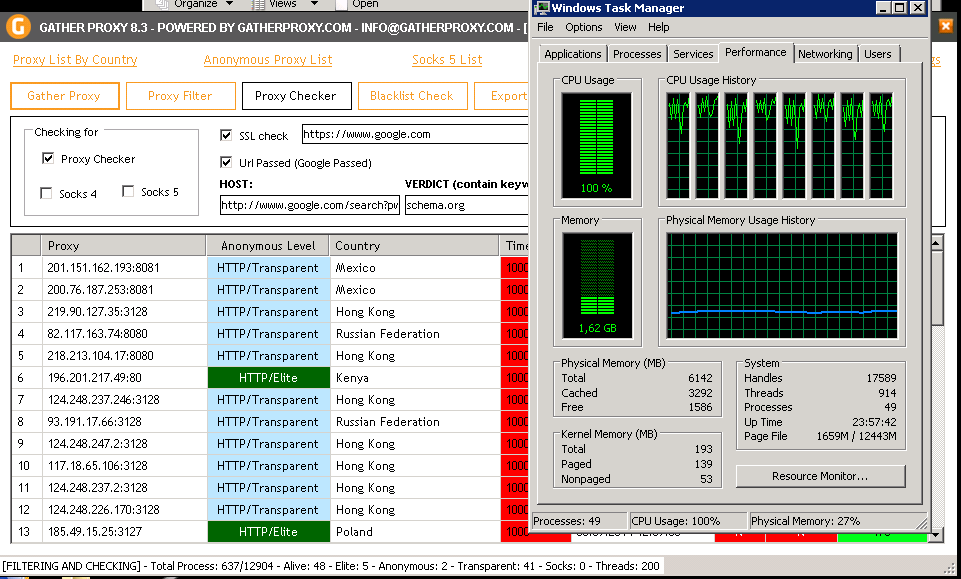Follow the Anonymous Proxy List link
Viewport: 961px width, 579px height.
268,59
